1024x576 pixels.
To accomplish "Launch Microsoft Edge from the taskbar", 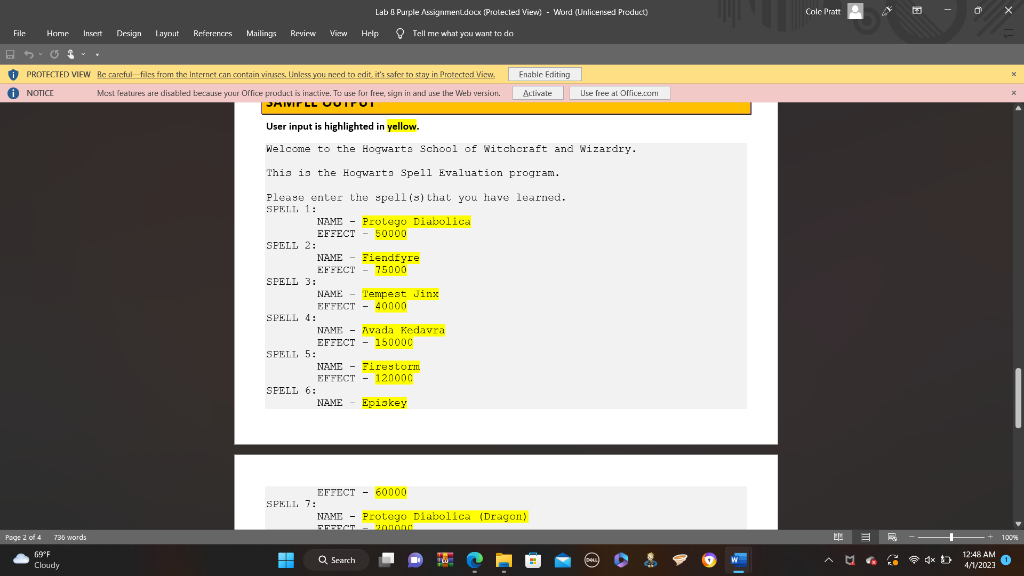I will [x=473, y=560].
